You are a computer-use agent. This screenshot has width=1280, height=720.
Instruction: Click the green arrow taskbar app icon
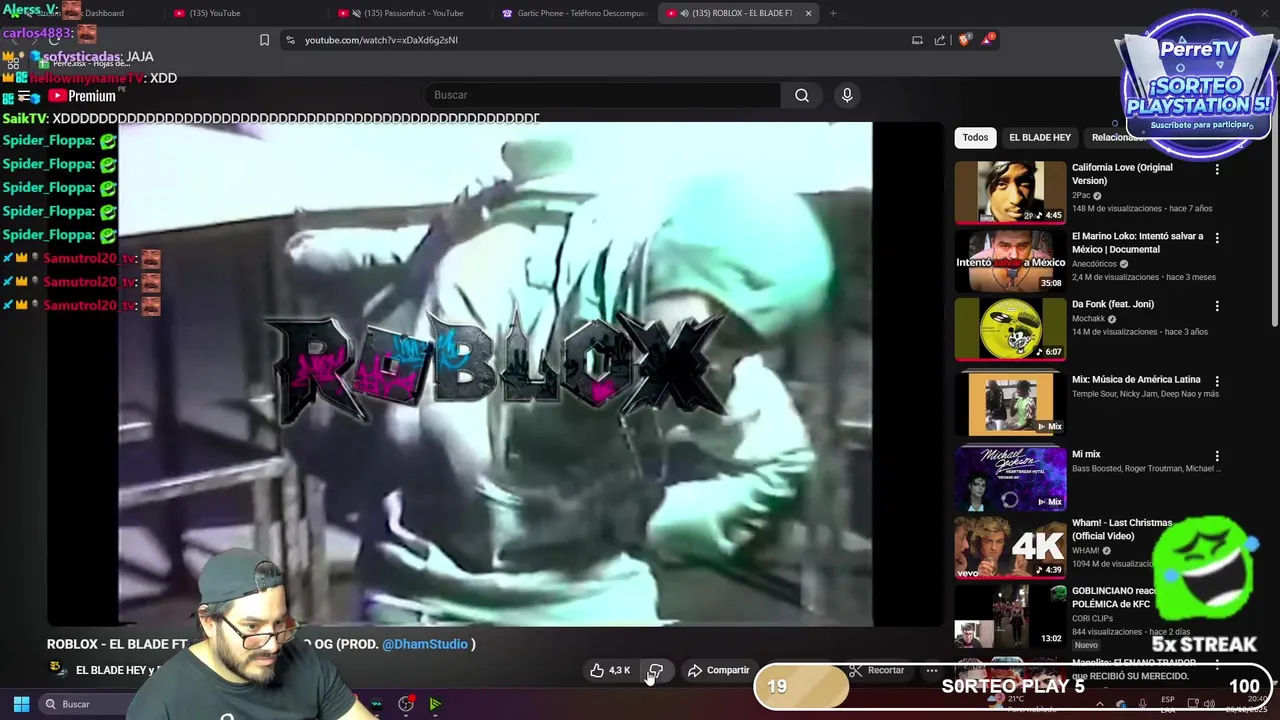tap(435, 704)
